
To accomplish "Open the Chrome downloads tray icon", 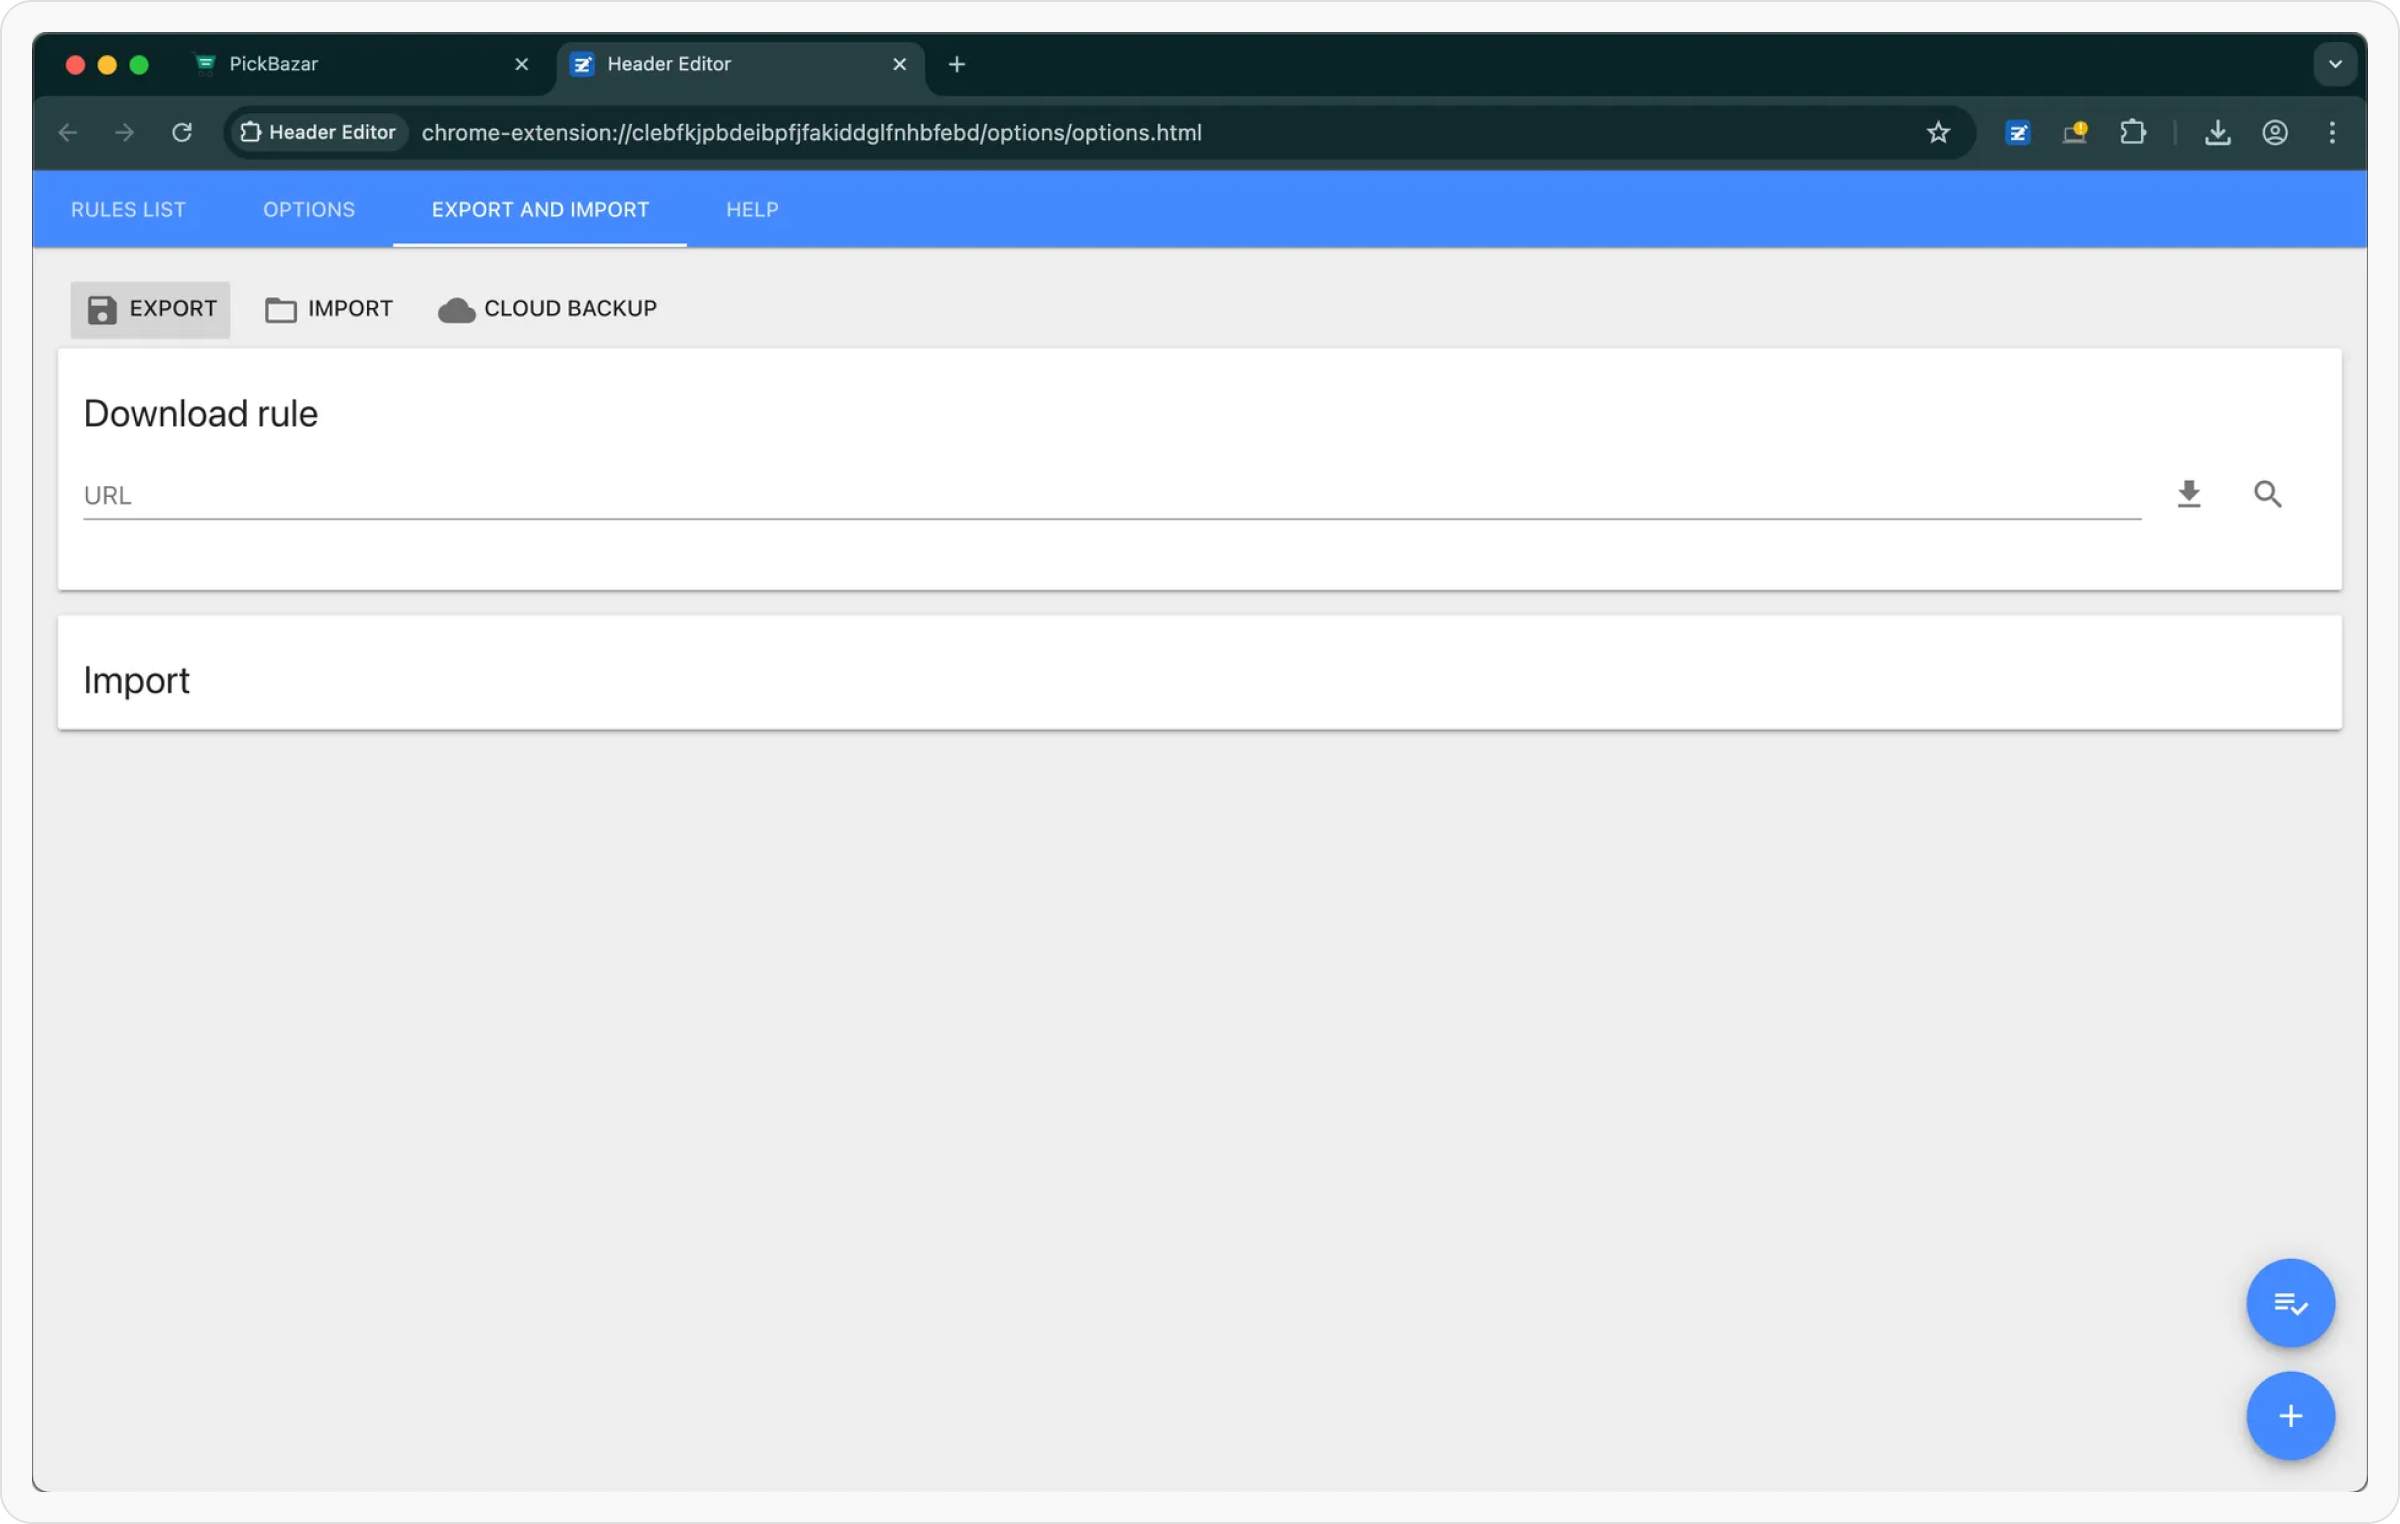I will pyautogui.click(x=2217, y=133).
